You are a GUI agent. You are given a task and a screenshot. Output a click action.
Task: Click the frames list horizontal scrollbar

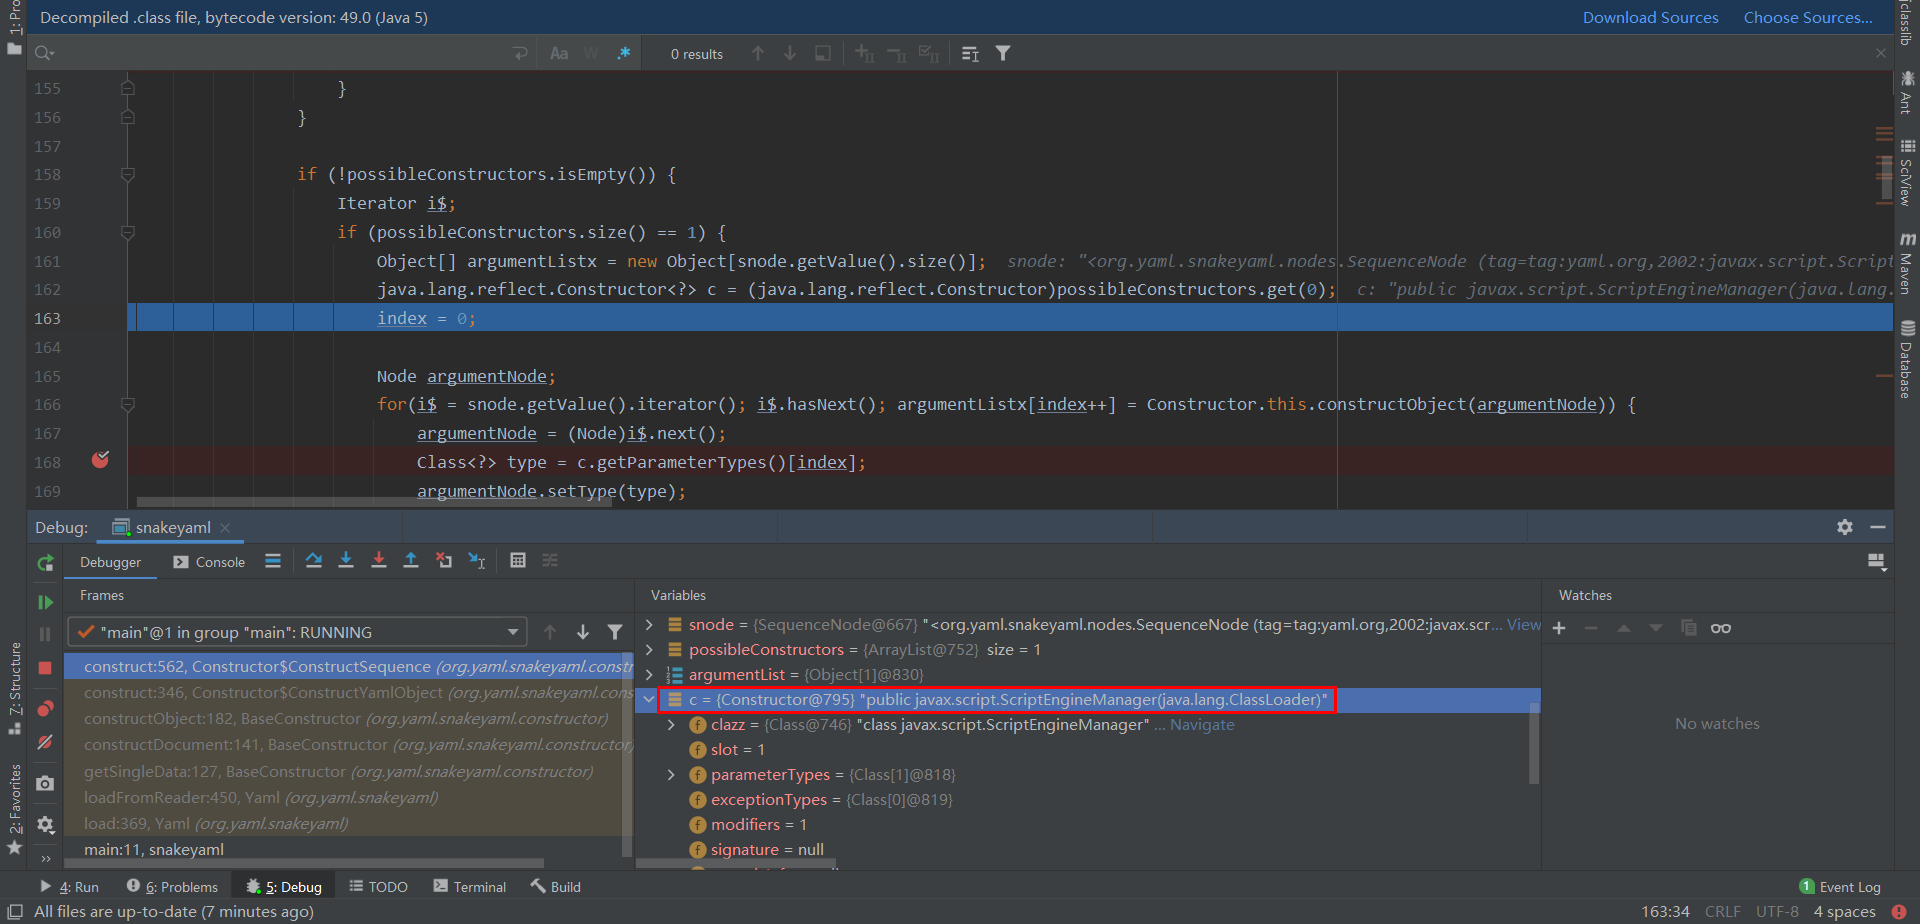(x=304, y=862)
